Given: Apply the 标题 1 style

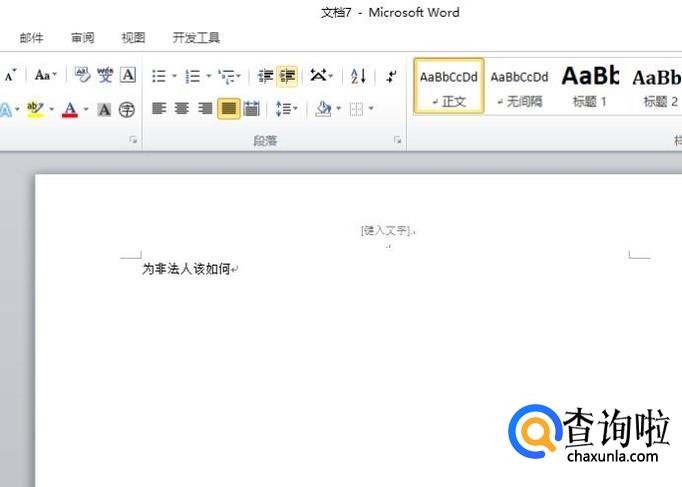Looking at the screenshot, I should click(590, 86).
